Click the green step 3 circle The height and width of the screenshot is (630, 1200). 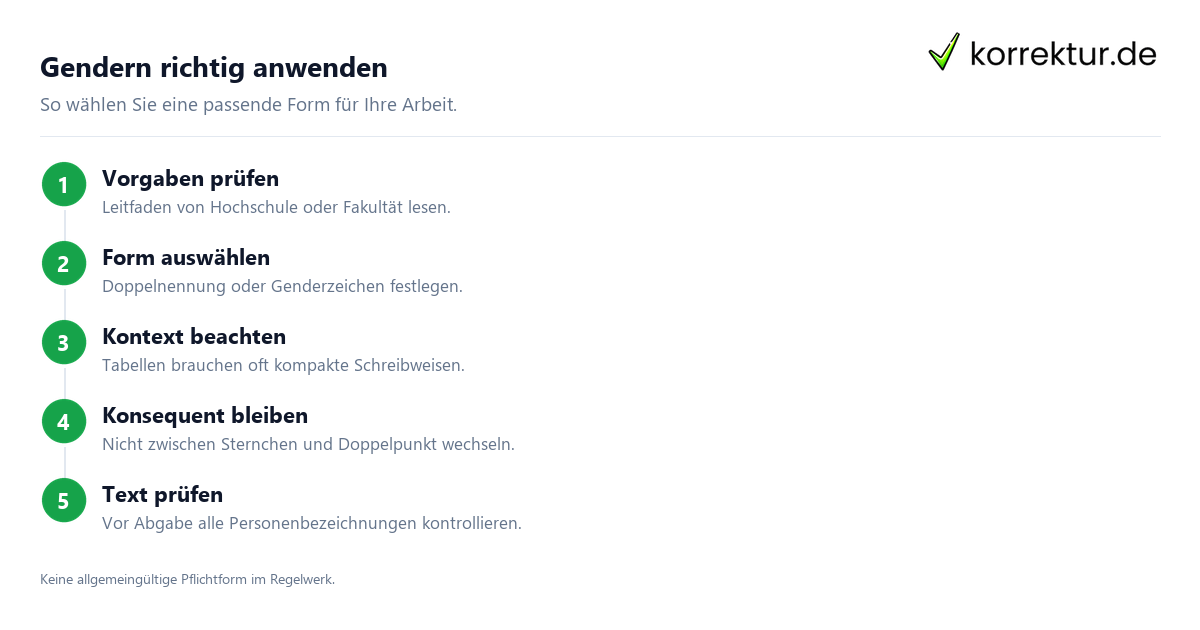tap(64, 343)
